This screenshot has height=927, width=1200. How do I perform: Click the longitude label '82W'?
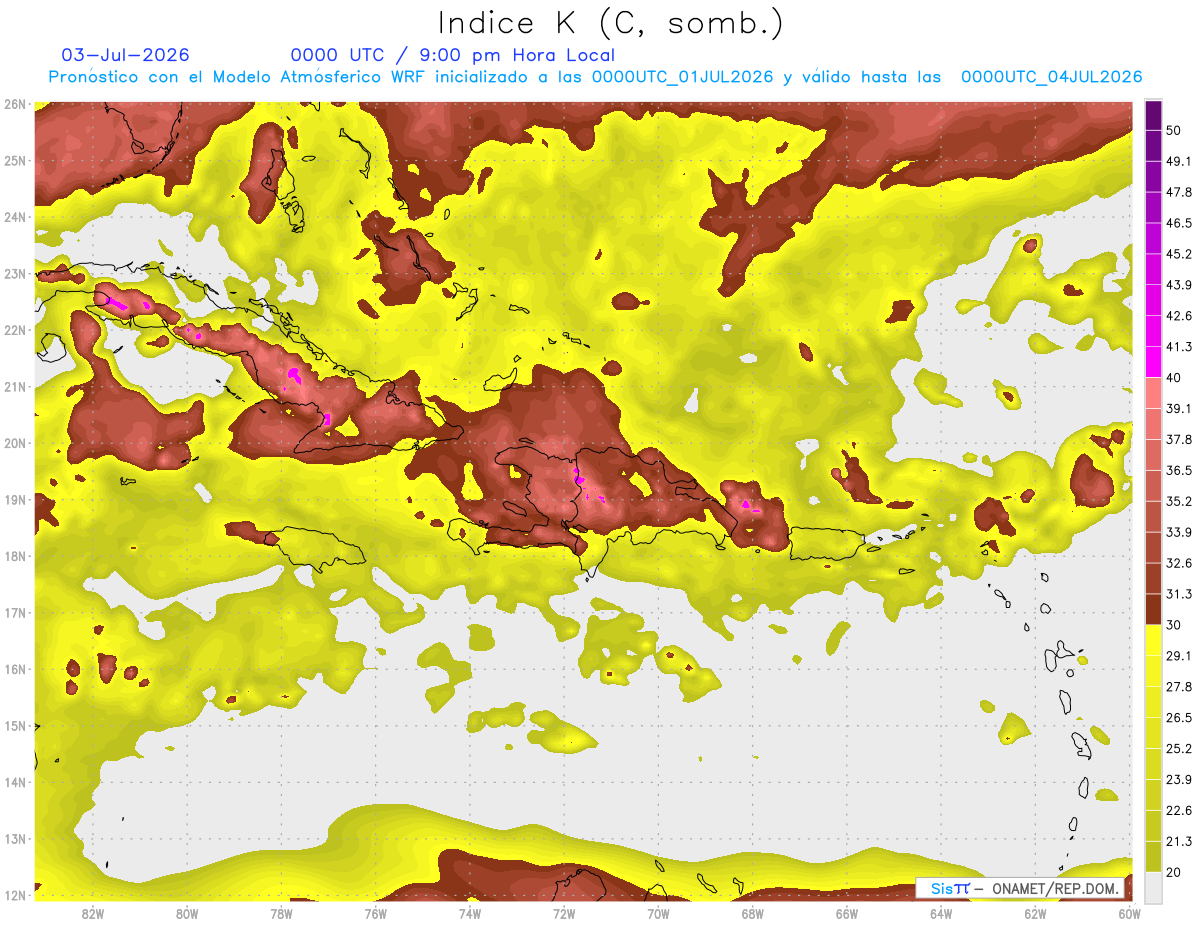click(93, 915)
